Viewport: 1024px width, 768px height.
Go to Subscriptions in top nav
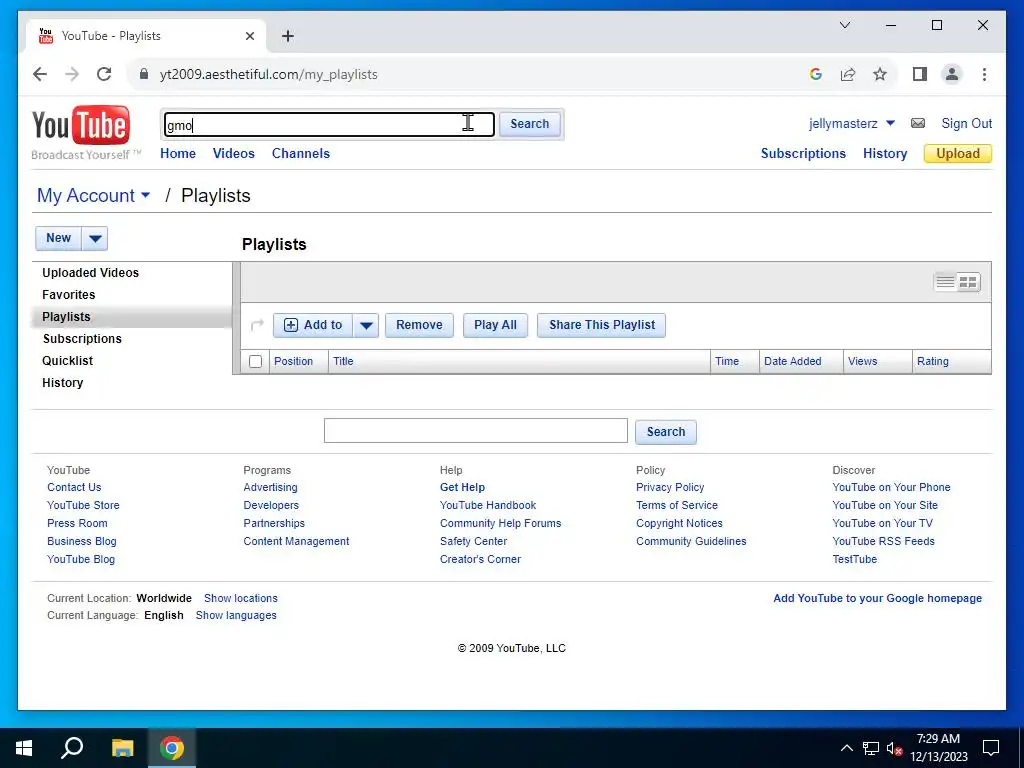point(803,153)
